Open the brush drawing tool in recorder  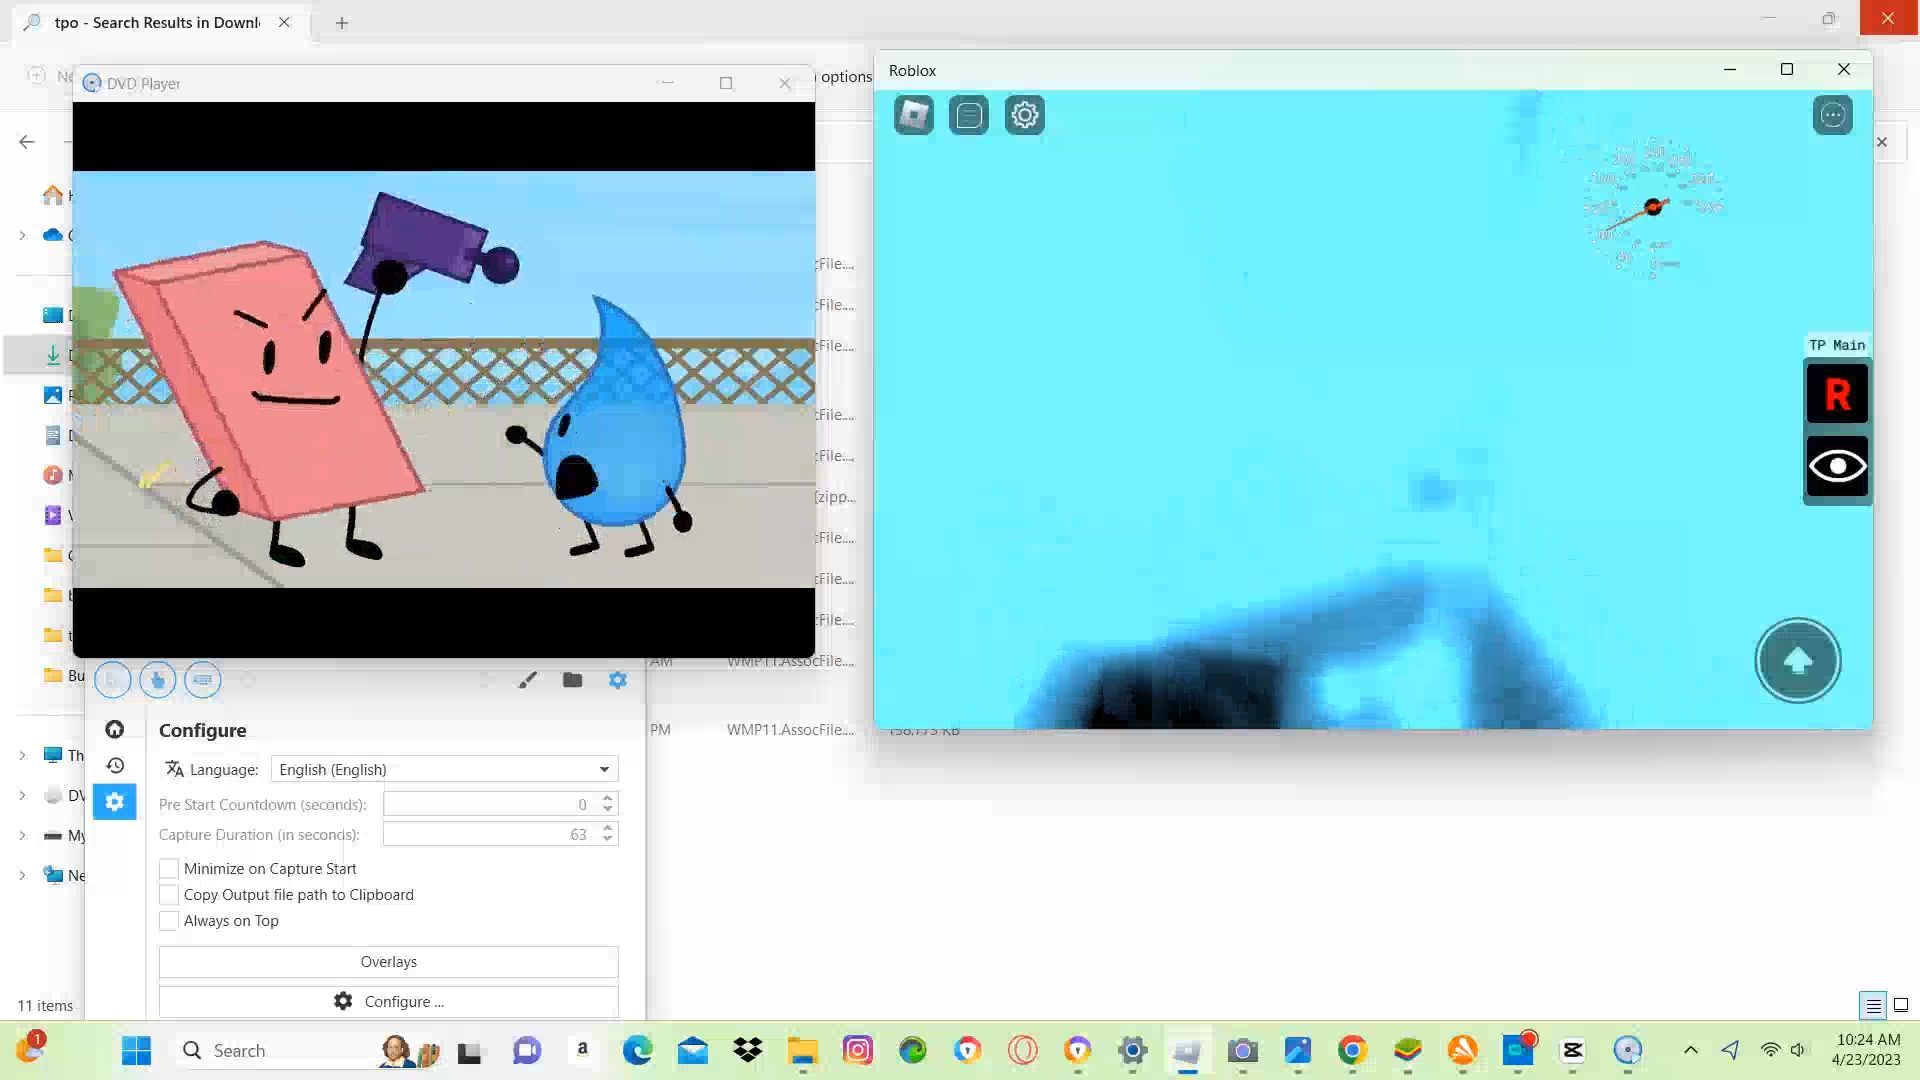[x=528, y=680]
